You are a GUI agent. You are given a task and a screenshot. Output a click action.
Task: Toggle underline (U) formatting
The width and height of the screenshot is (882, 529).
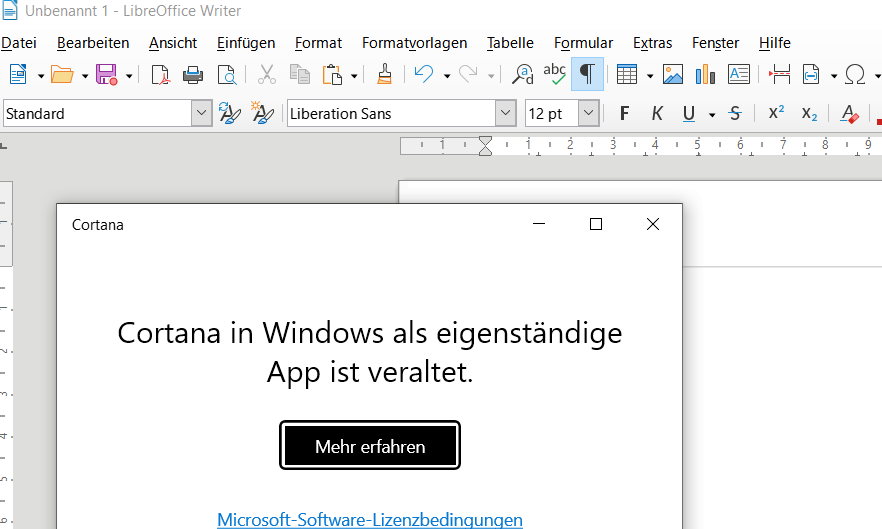(688, 114)
